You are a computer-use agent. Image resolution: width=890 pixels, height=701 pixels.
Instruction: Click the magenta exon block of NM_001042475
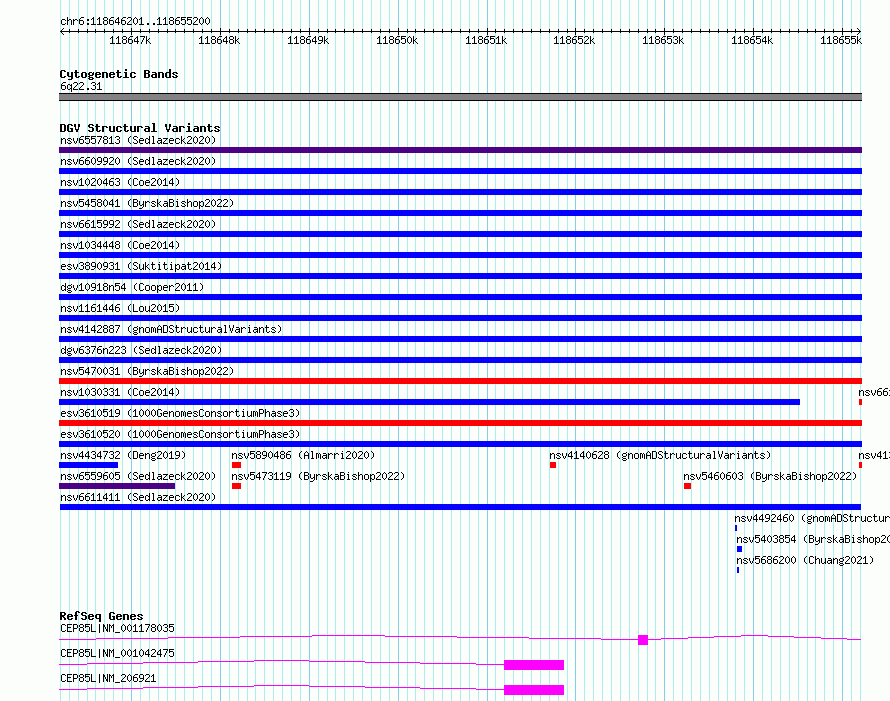534,665
